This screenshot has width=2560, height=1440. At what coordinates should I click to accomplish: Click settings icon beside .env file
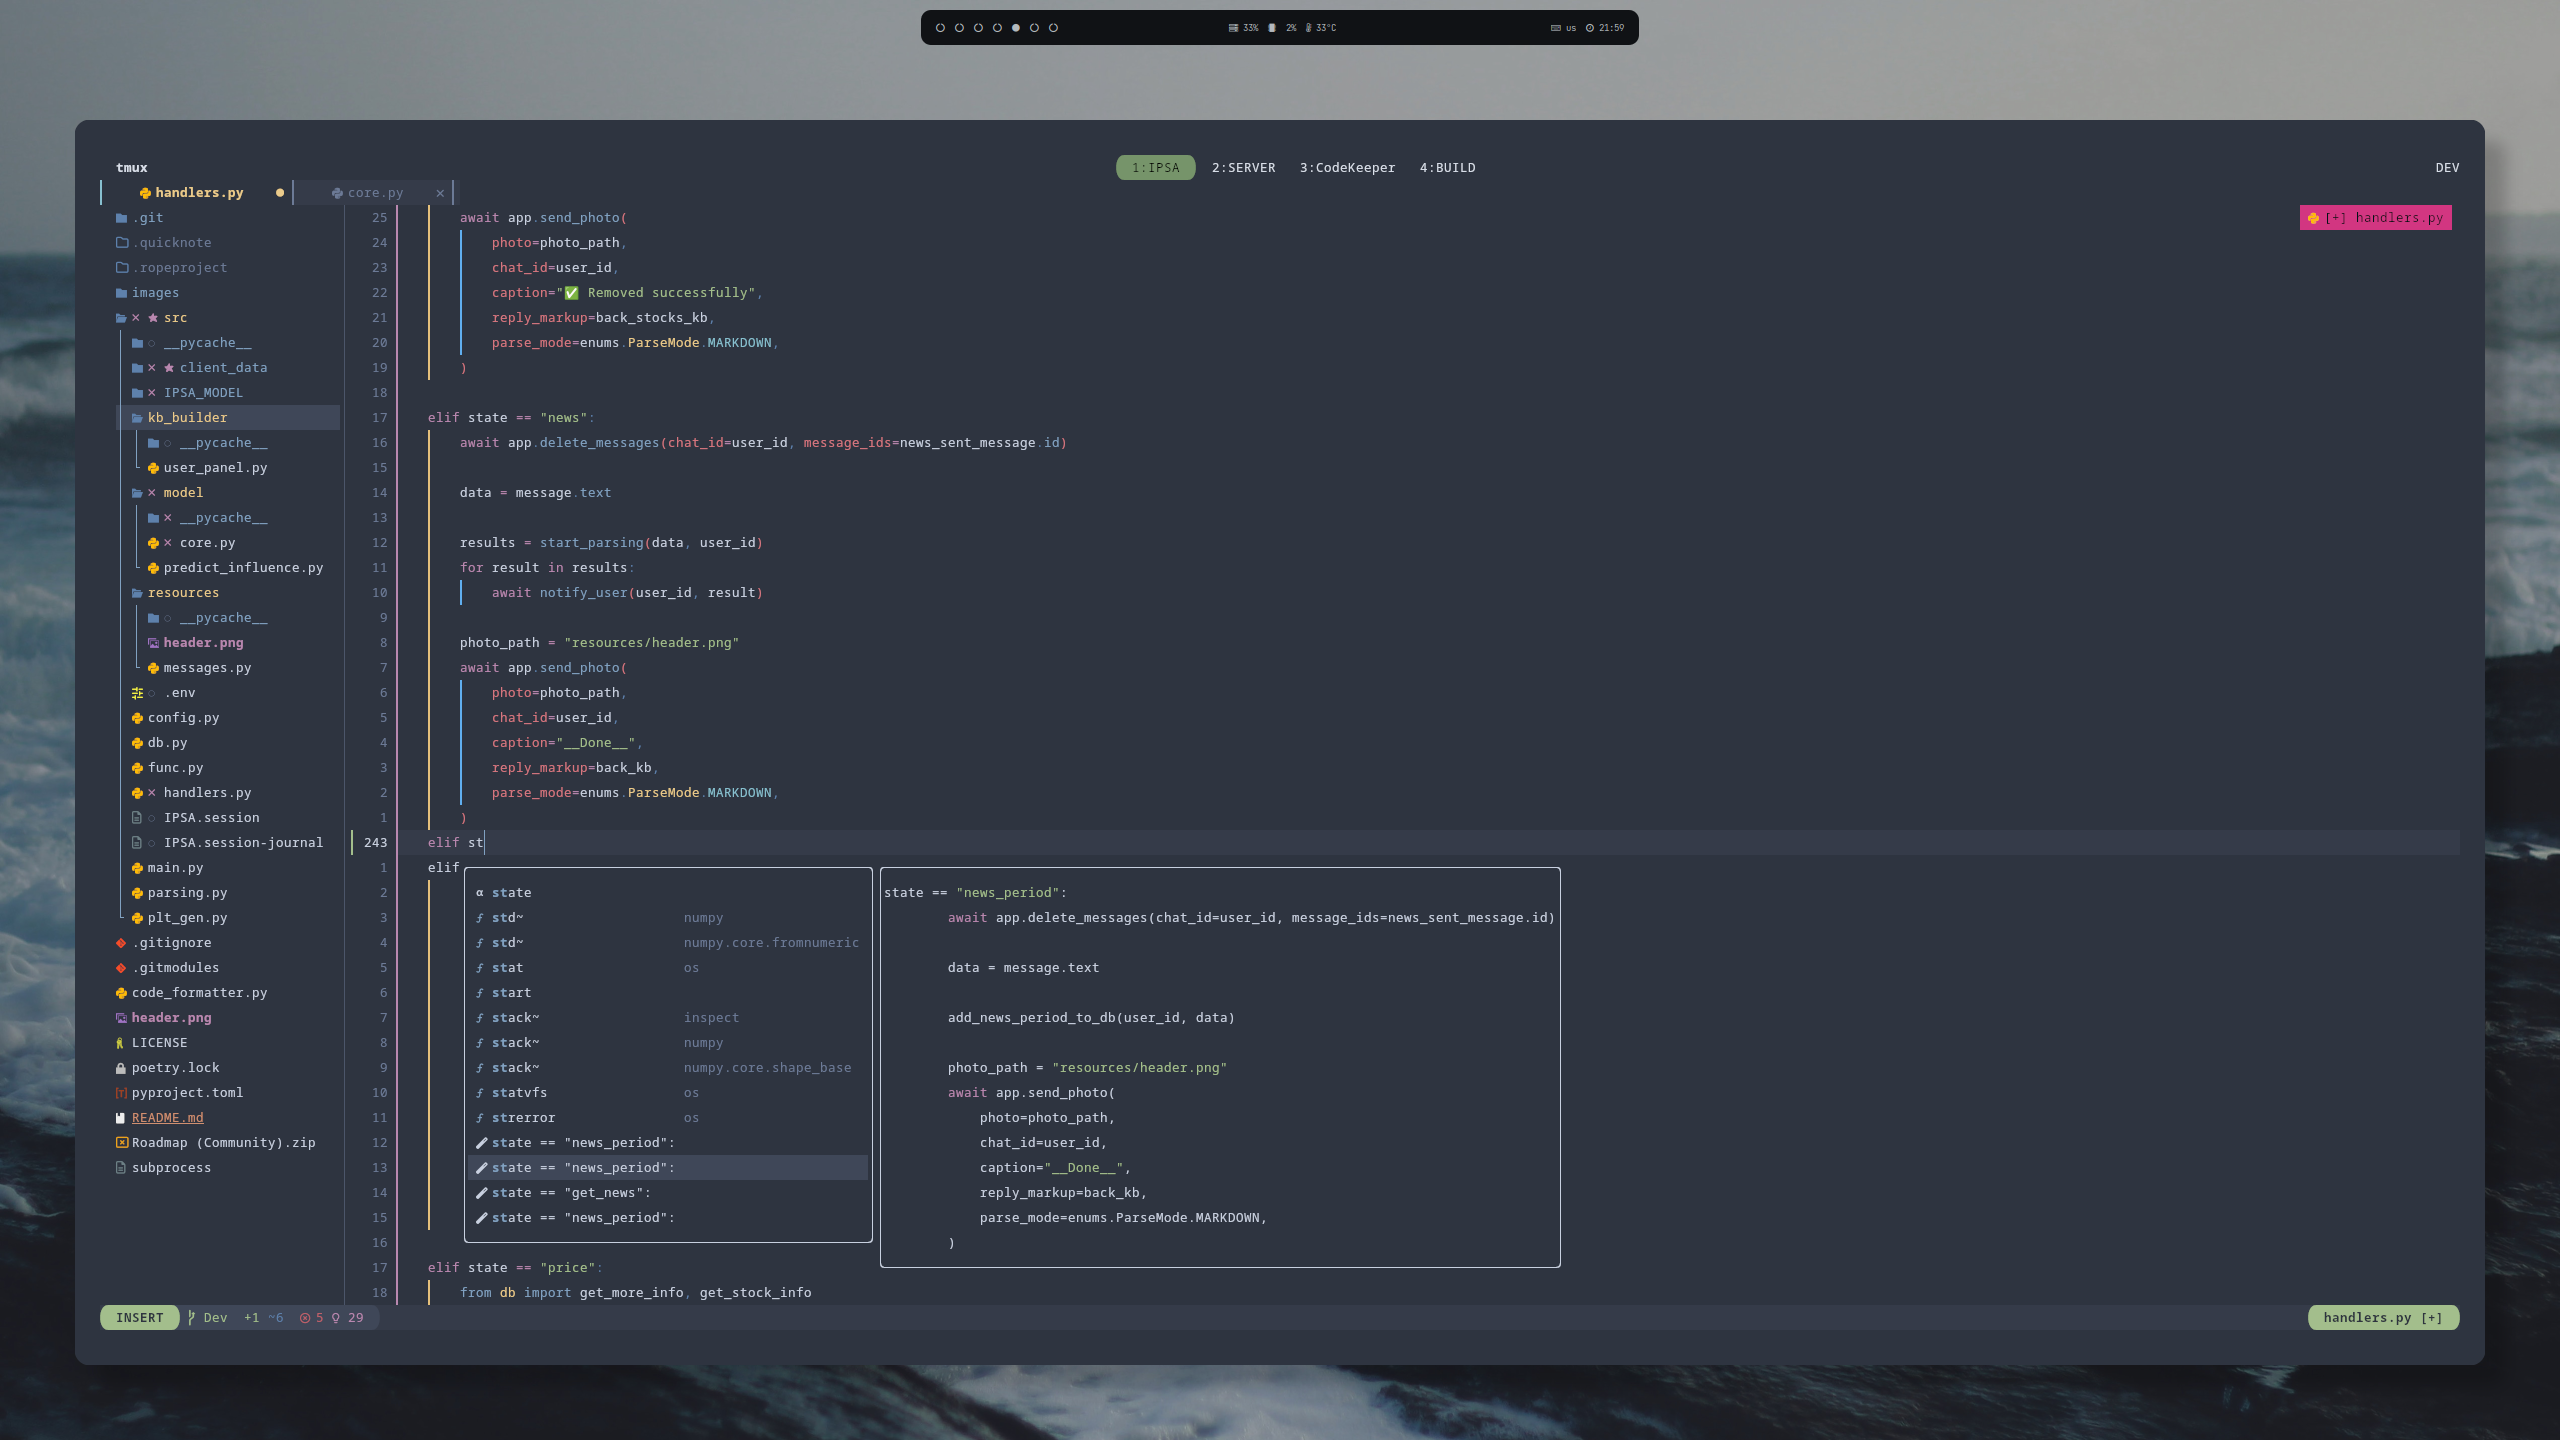tap(137, 693)
